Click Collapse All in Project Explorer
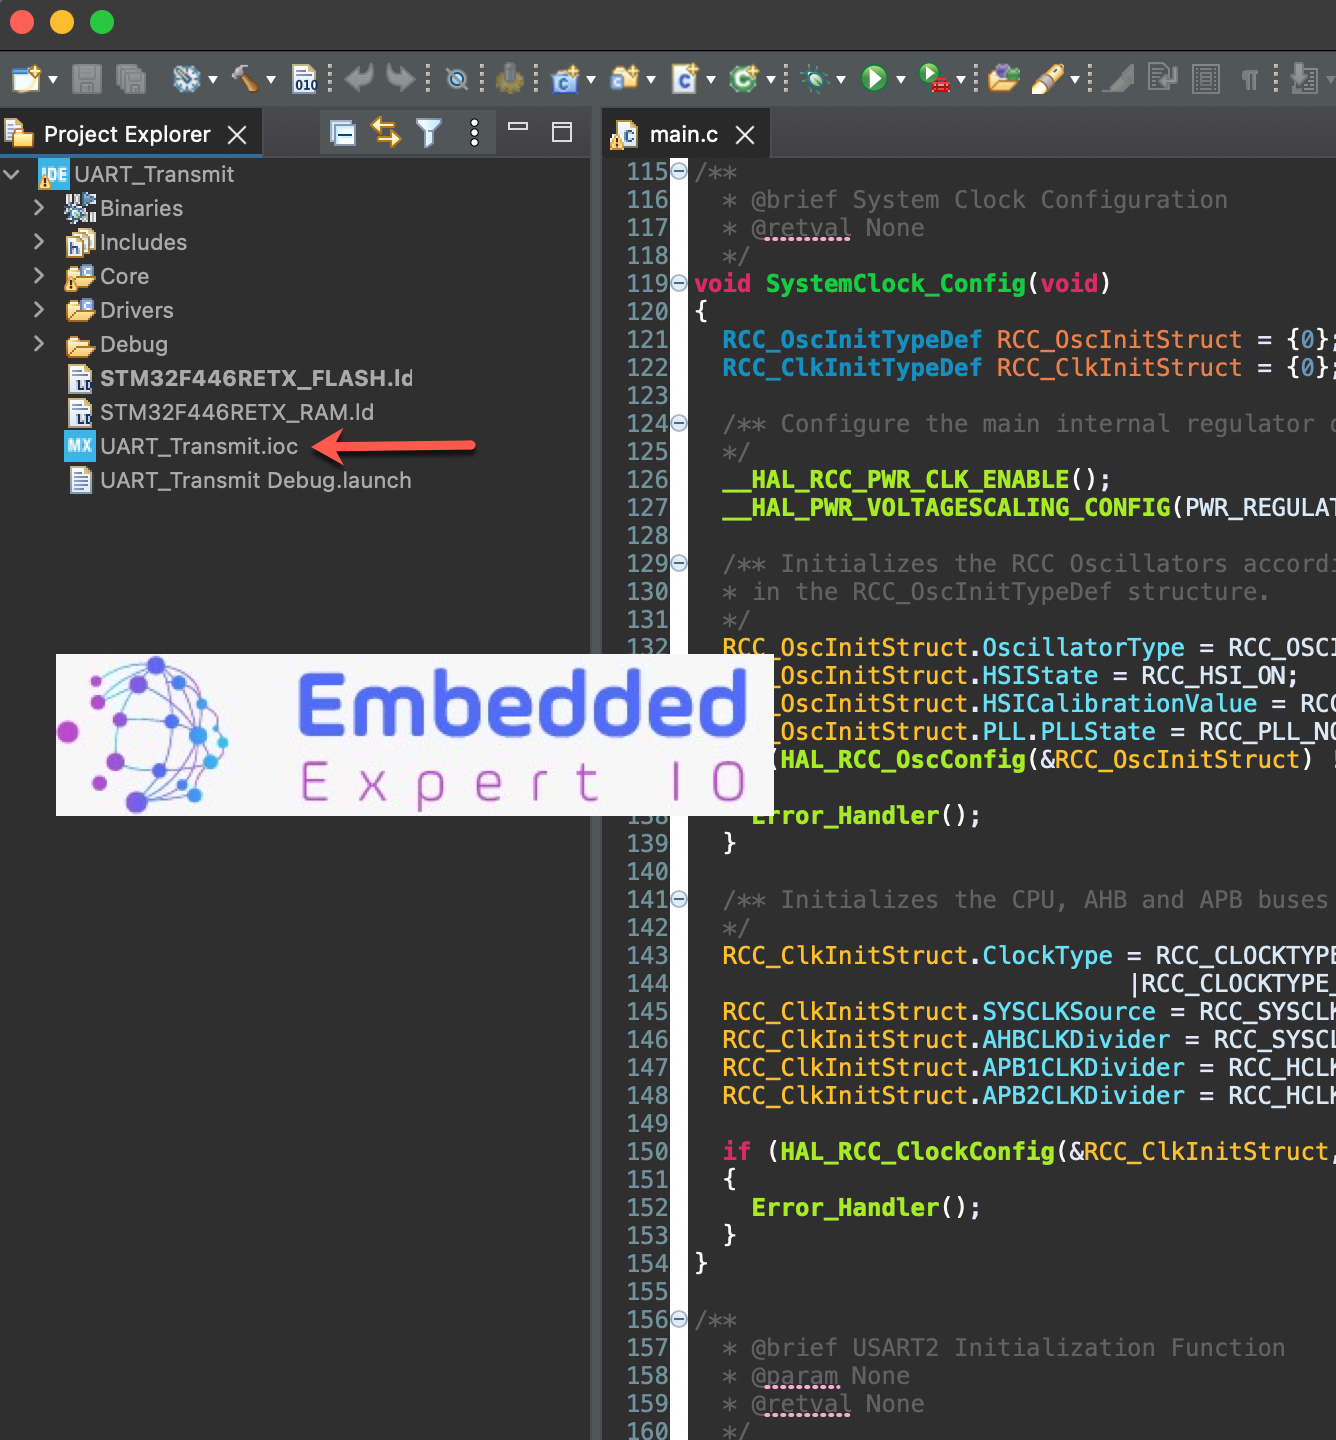 [342, 133]
